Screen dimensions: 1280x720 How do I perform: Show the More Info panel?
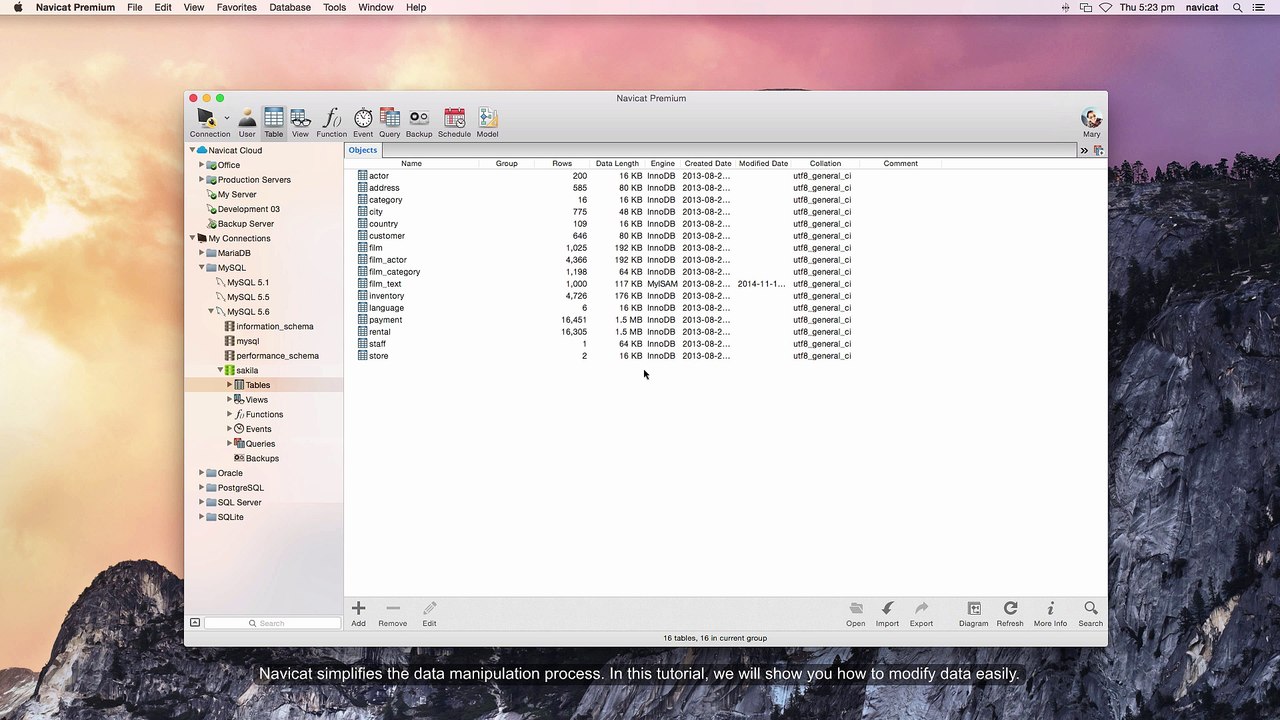coord(1050,613)
